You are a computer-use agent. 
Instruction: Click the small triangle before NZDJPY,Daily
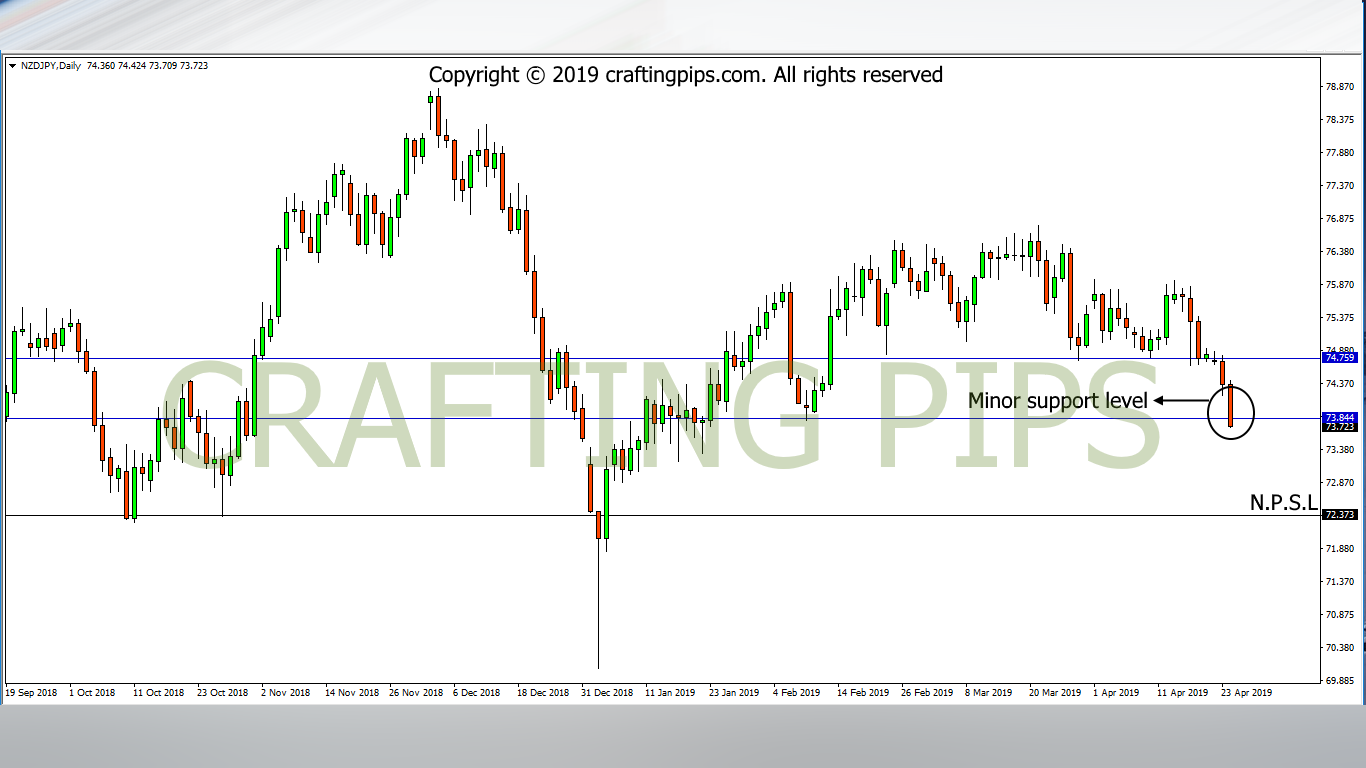pos(12,66)
